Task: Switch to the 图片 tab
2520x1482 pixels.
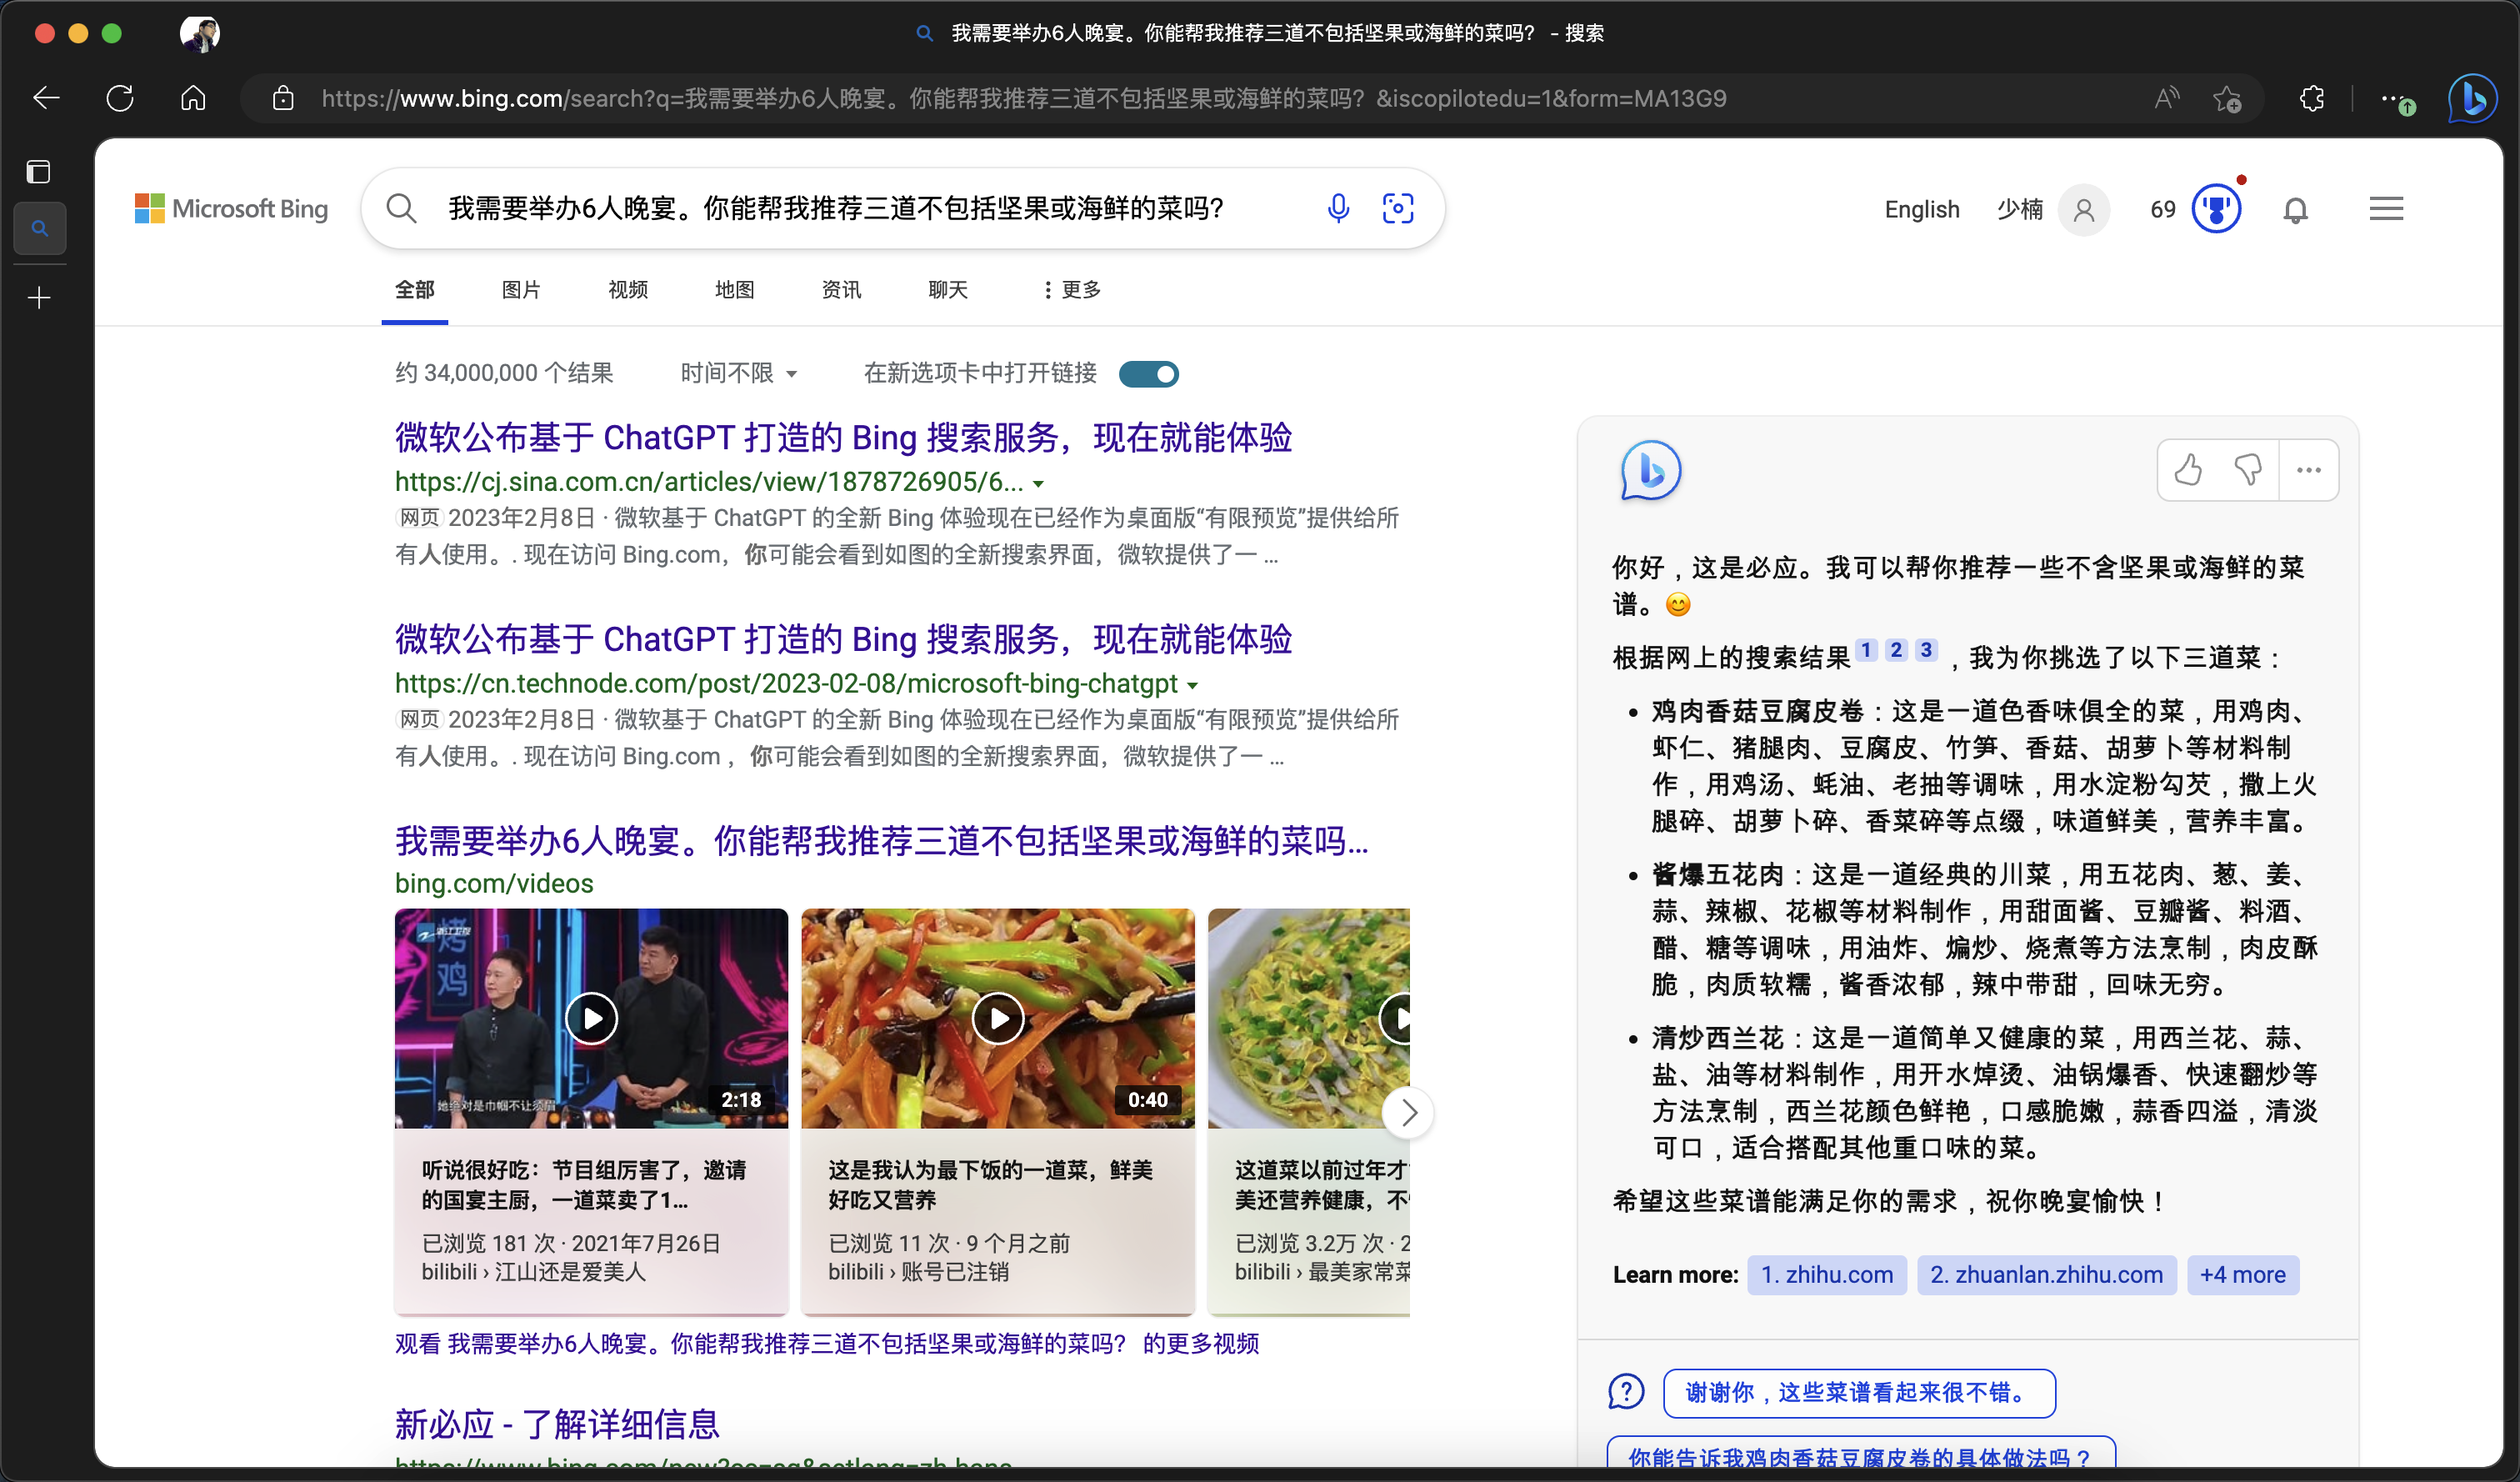Action: click(x=521, y=290)
